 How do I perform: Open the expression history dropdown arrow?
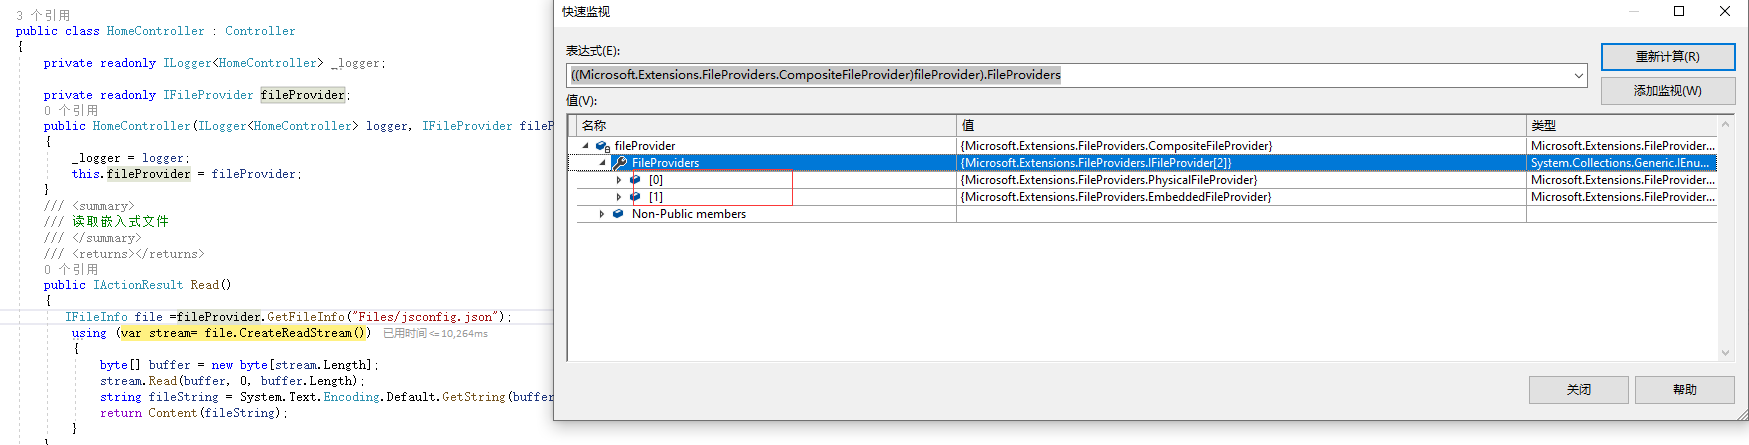pyautogui.click(x=1578, y=75)
